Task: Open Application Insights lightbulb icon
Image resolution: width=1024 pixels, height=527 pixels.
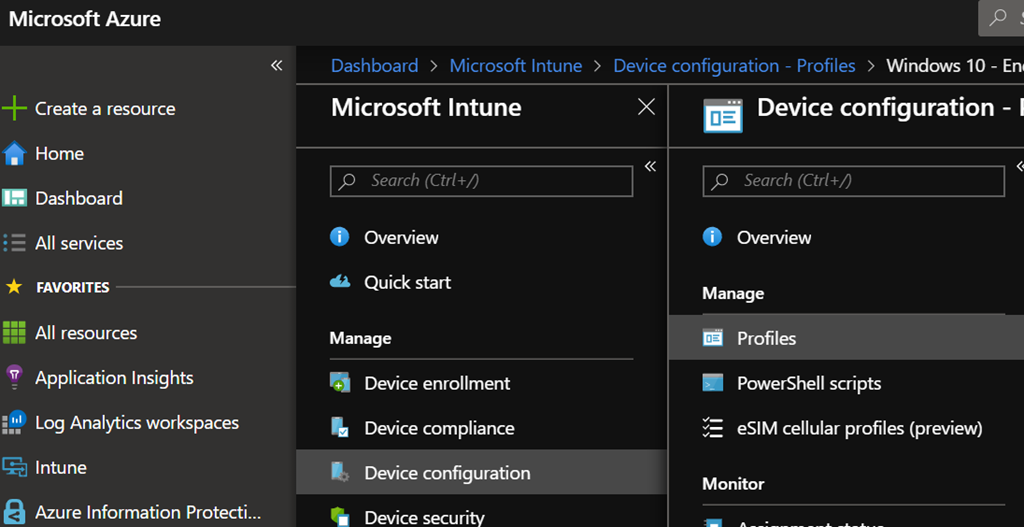Action: tap(14, 378)
